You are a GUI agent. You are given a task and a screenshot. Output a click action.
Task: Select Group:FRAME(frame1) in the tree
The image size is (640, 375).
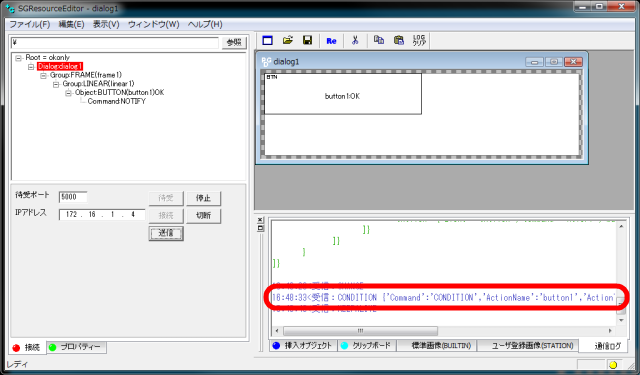(86, 75)
